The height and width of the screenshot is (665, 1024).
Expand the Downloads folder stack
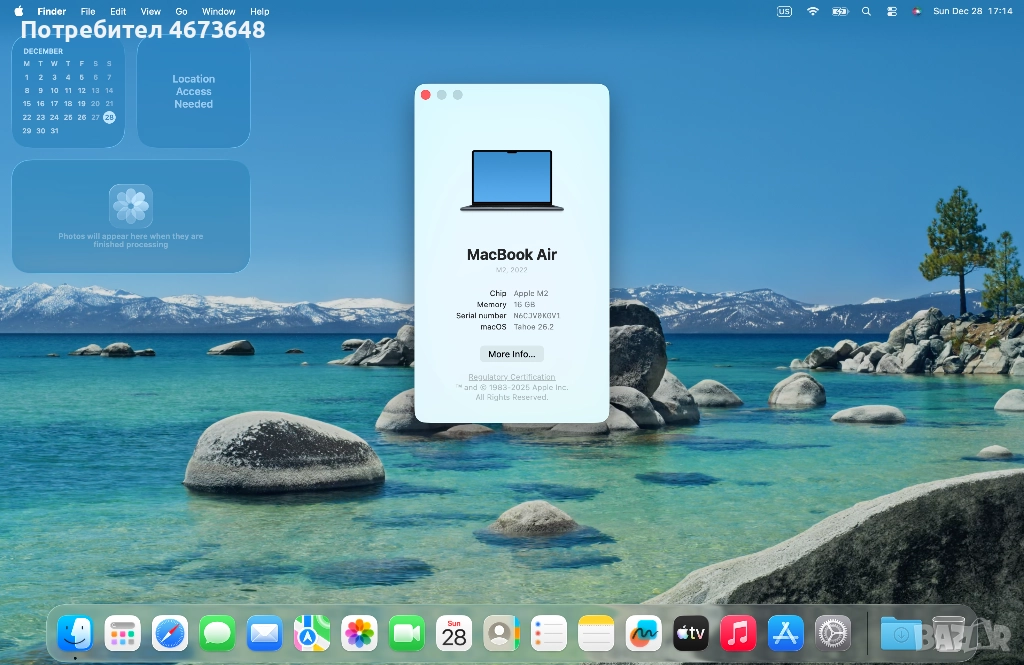click(901, 633)
